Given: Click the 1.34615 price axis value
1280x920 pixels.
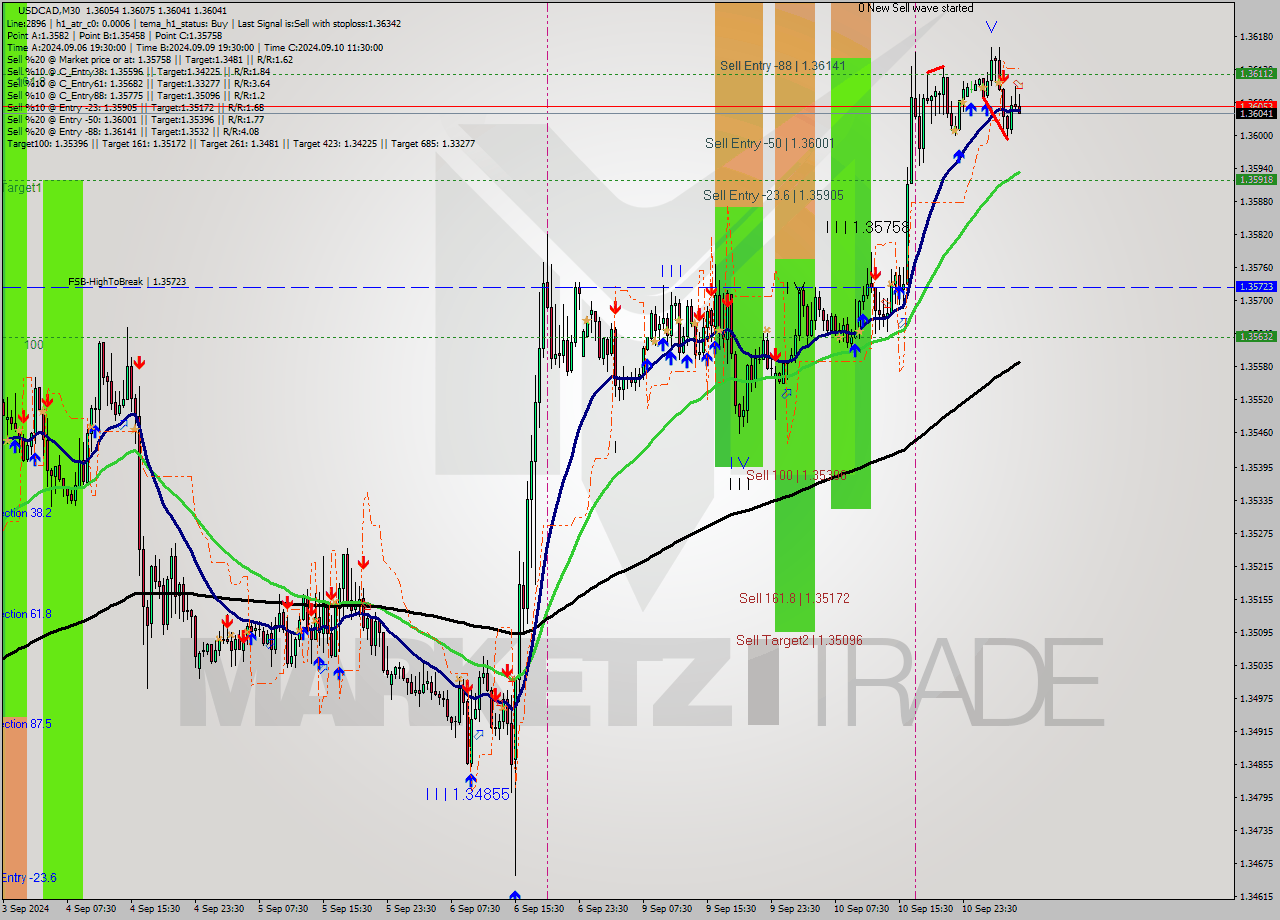Looking at the screenshot, I should tap(1256, 896).
